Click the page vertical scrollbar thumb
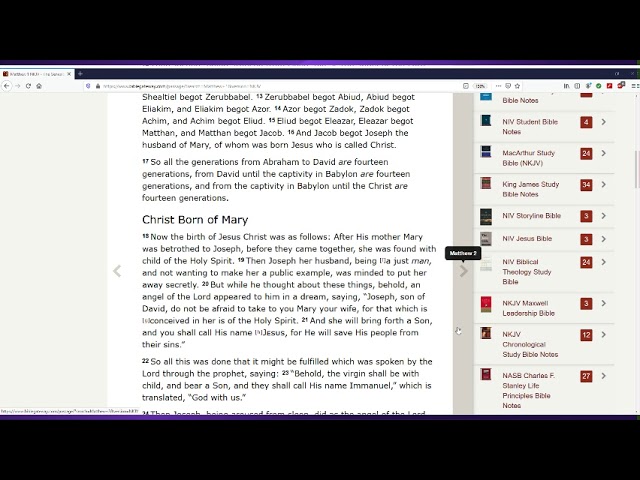 click(636, 169)
